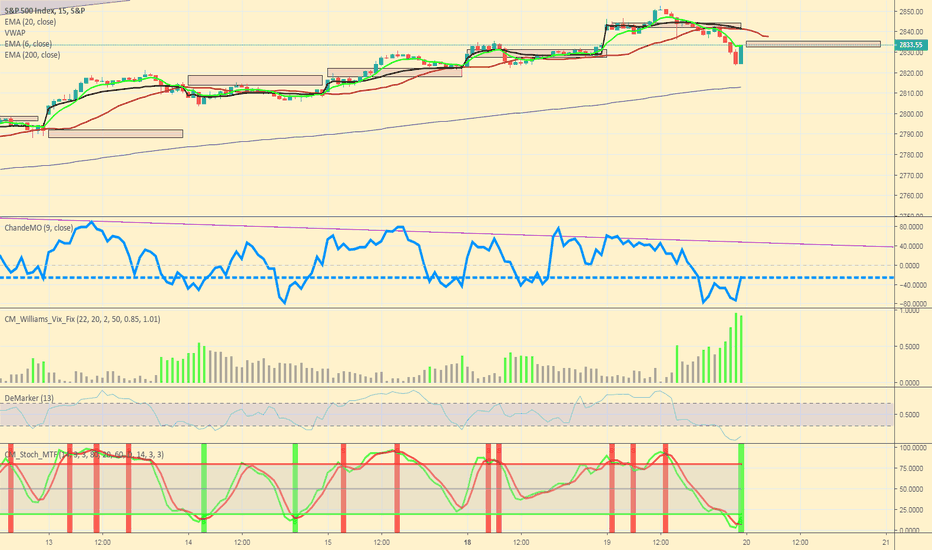Click the 2810.00 price axis label
The width and height of the screenshot is (932, 550).
[911, 93]
